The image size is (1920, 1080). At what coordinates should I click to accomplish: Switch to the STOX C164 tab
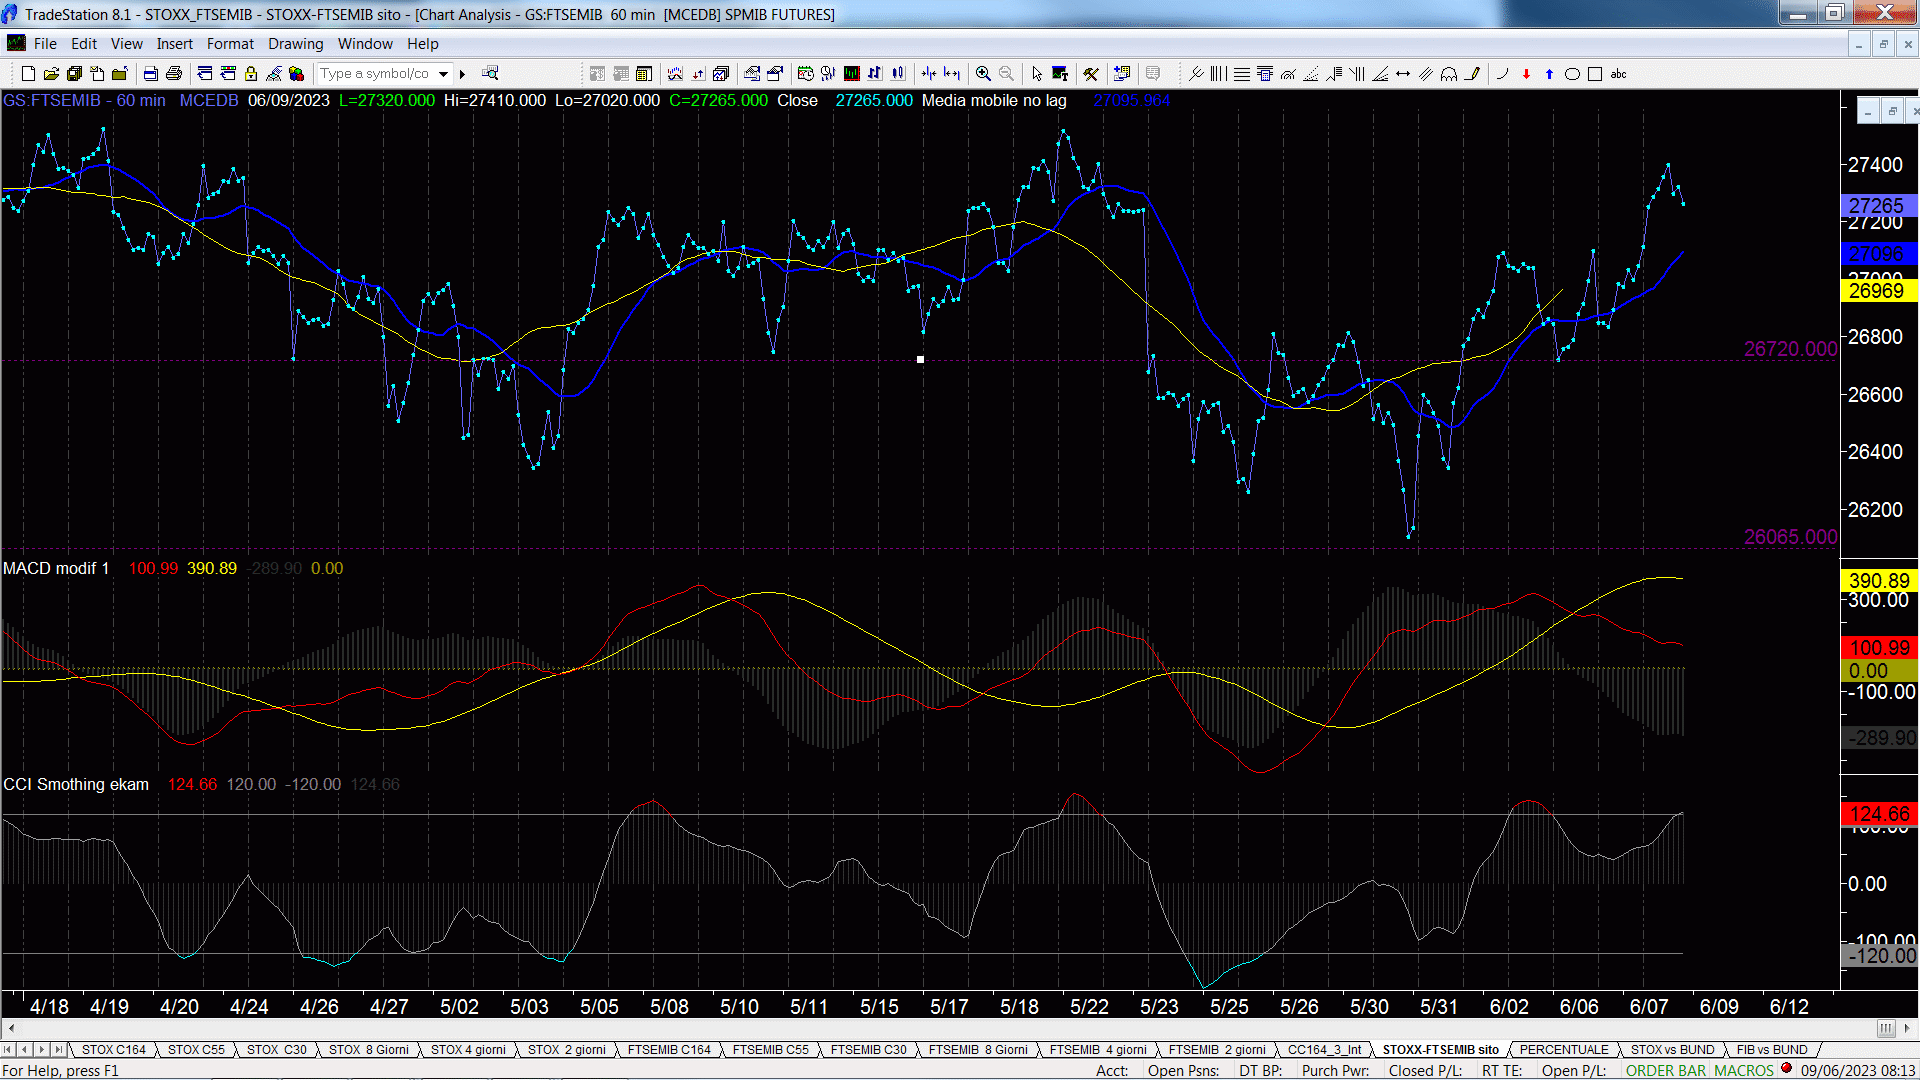coord(114,1049)
